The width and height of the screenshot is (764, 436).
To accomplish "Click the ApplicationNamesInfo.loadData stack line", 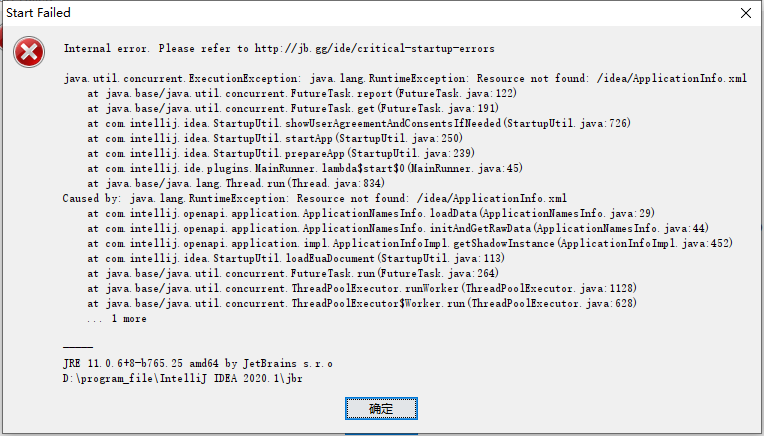I will pyautogui.click(x=371, y=214).
